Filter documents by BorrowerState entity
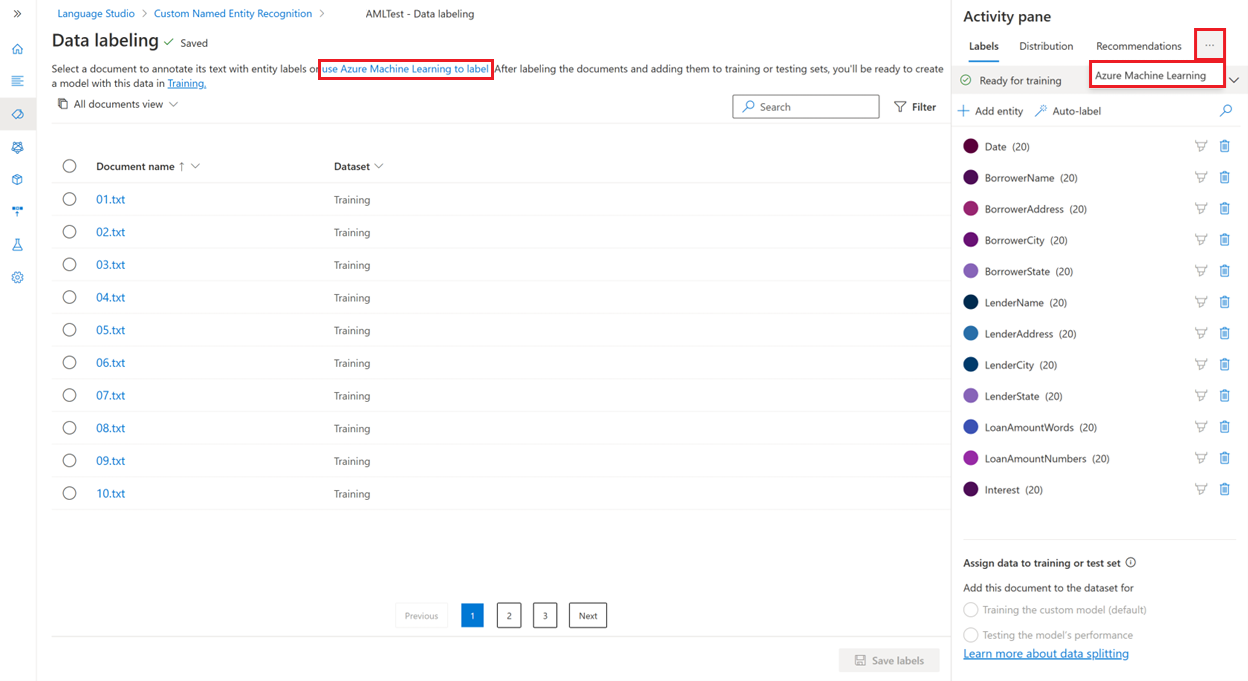1248x681 pixels. tap(1201, 271)
